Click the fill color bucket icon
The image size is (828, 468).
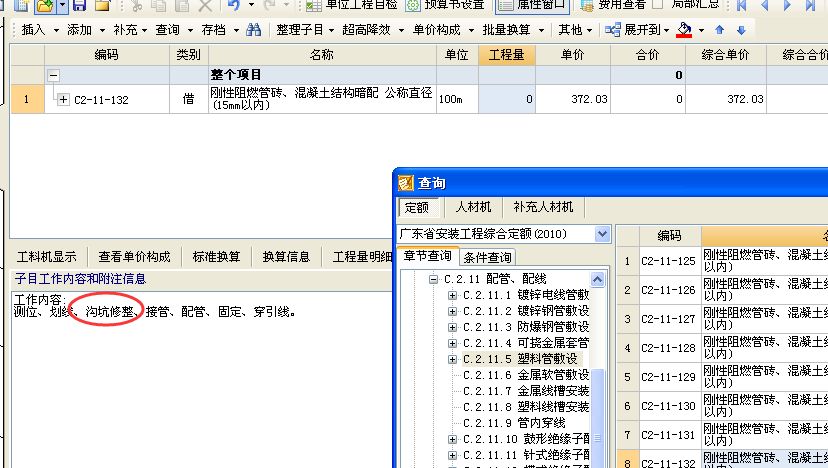click(x=684, y=30)
